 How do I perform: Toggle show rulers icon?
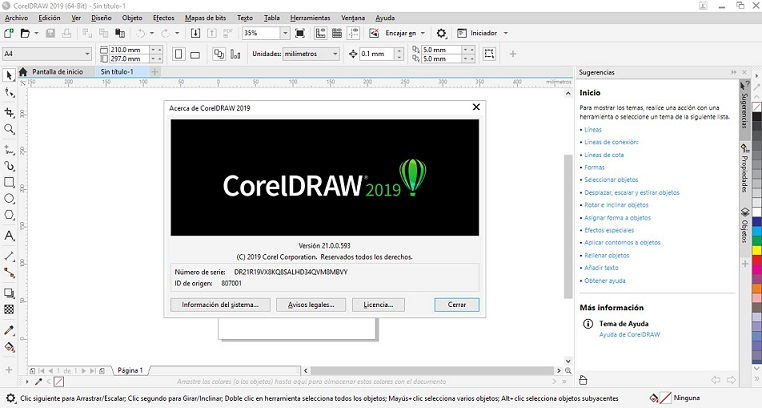320,33
